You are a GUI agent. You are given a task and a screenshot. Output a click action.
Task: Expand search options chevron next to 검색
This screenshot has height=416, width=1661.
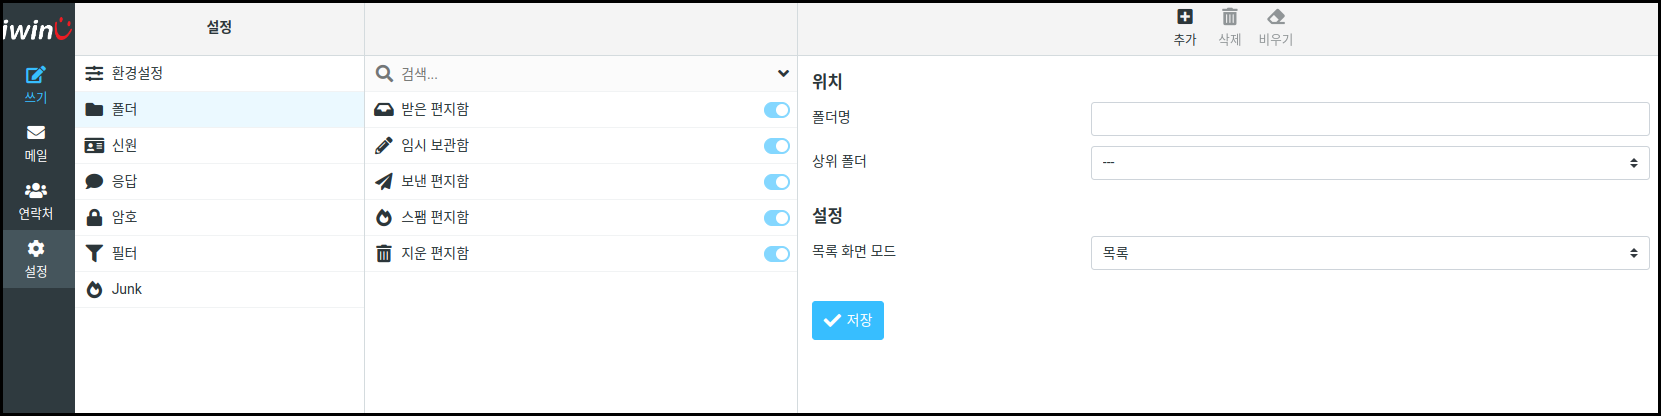(x=783, y=73)
